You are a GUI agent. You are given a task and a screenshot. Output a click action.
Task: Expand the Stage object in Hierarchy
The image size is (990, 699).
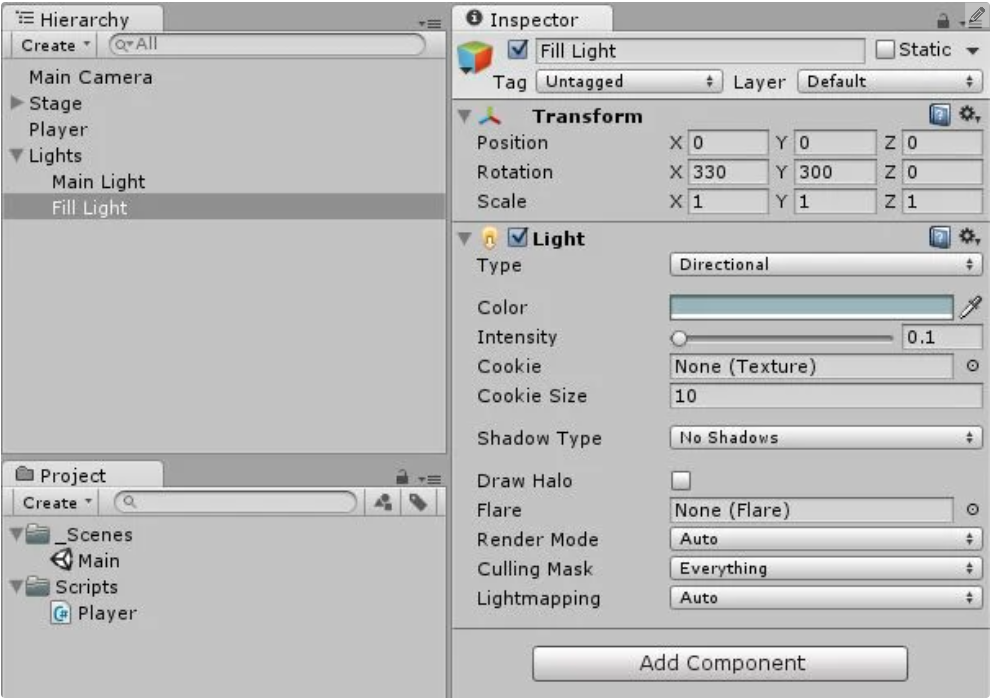point(16,103)
